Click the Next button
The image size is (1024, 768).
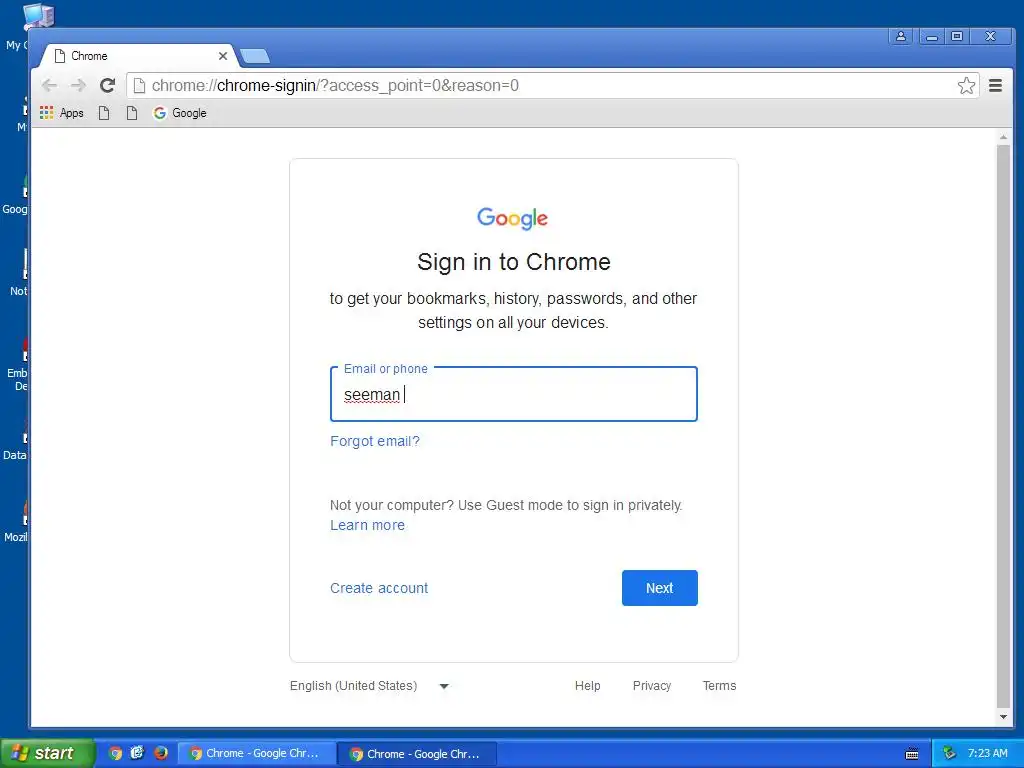point(660,588)
